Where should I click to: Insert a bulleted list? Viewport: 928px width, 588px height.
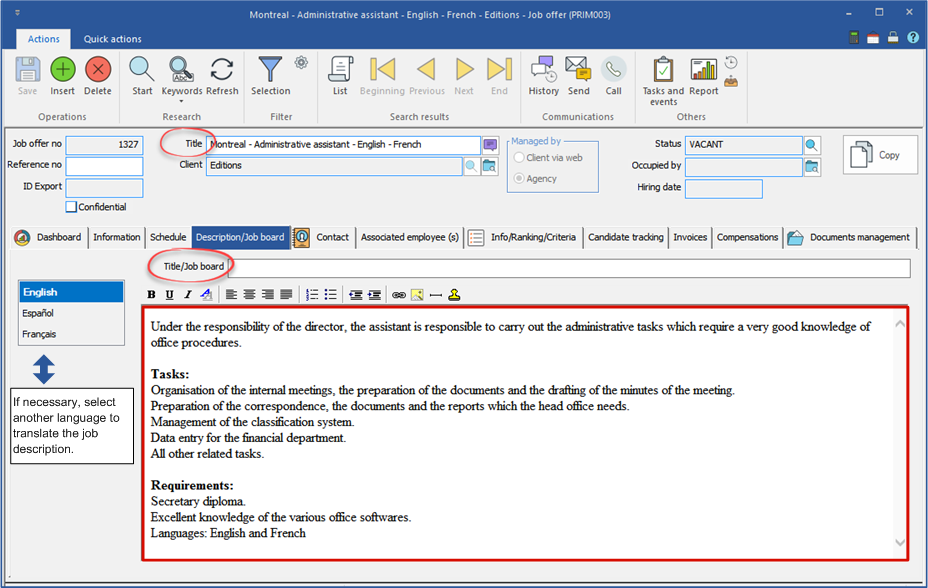[x=330, y=295]
